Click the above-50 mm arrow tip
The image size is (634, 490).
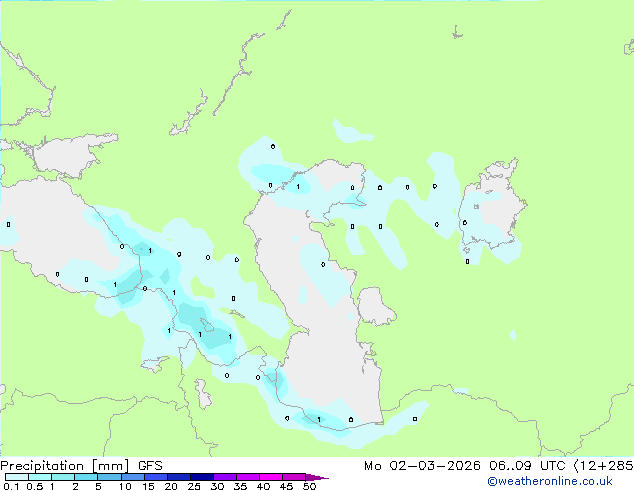[317, 477]
